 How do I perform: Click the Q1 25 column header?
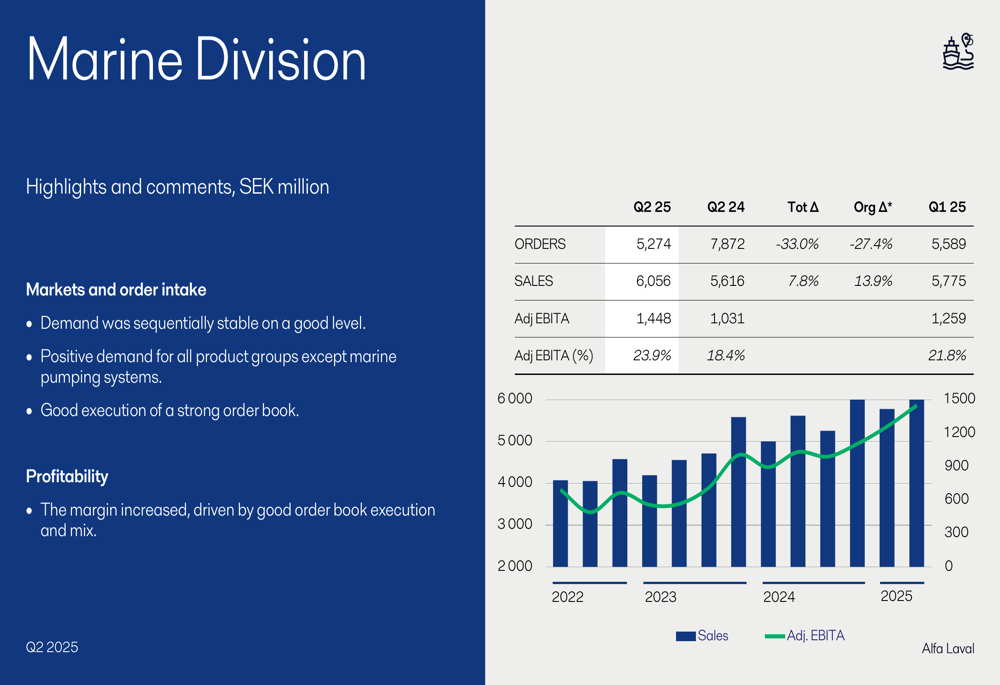click(x=947, y=207)
